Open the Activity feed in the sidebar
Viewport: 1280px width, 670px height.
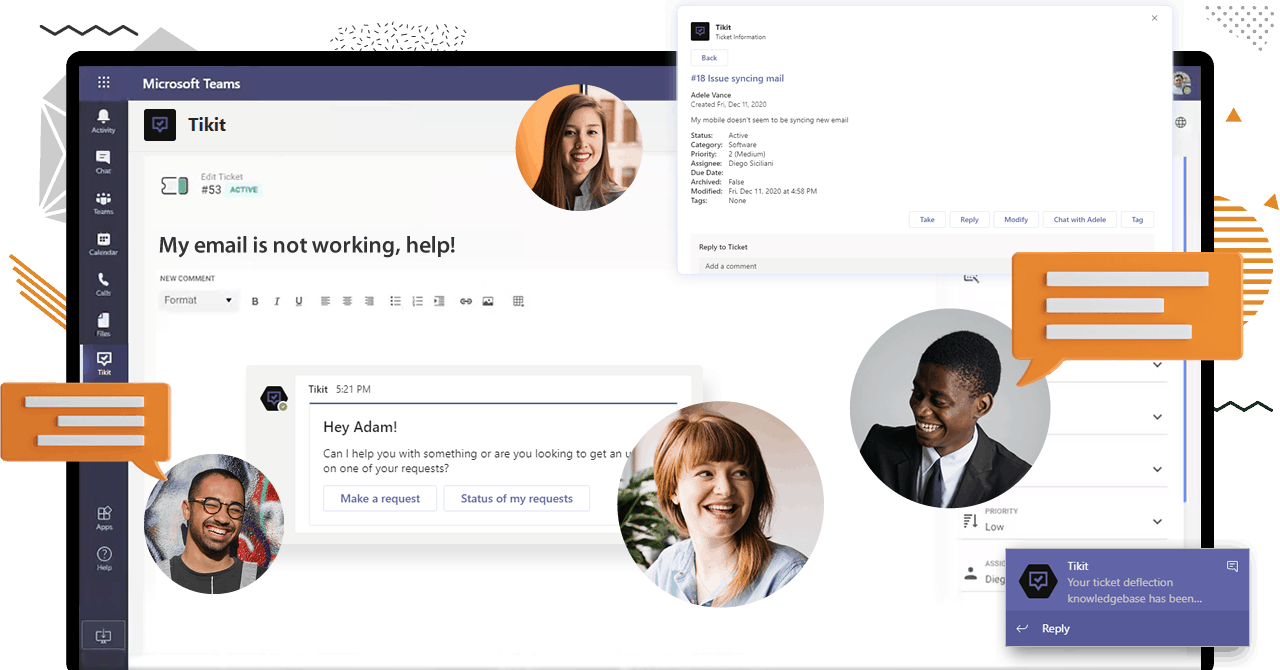point(104,121)
